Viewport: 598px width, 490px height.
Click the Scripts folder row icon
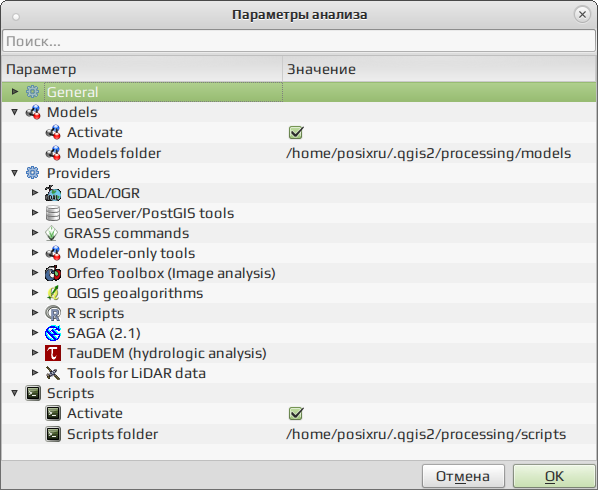coord(53,434)
